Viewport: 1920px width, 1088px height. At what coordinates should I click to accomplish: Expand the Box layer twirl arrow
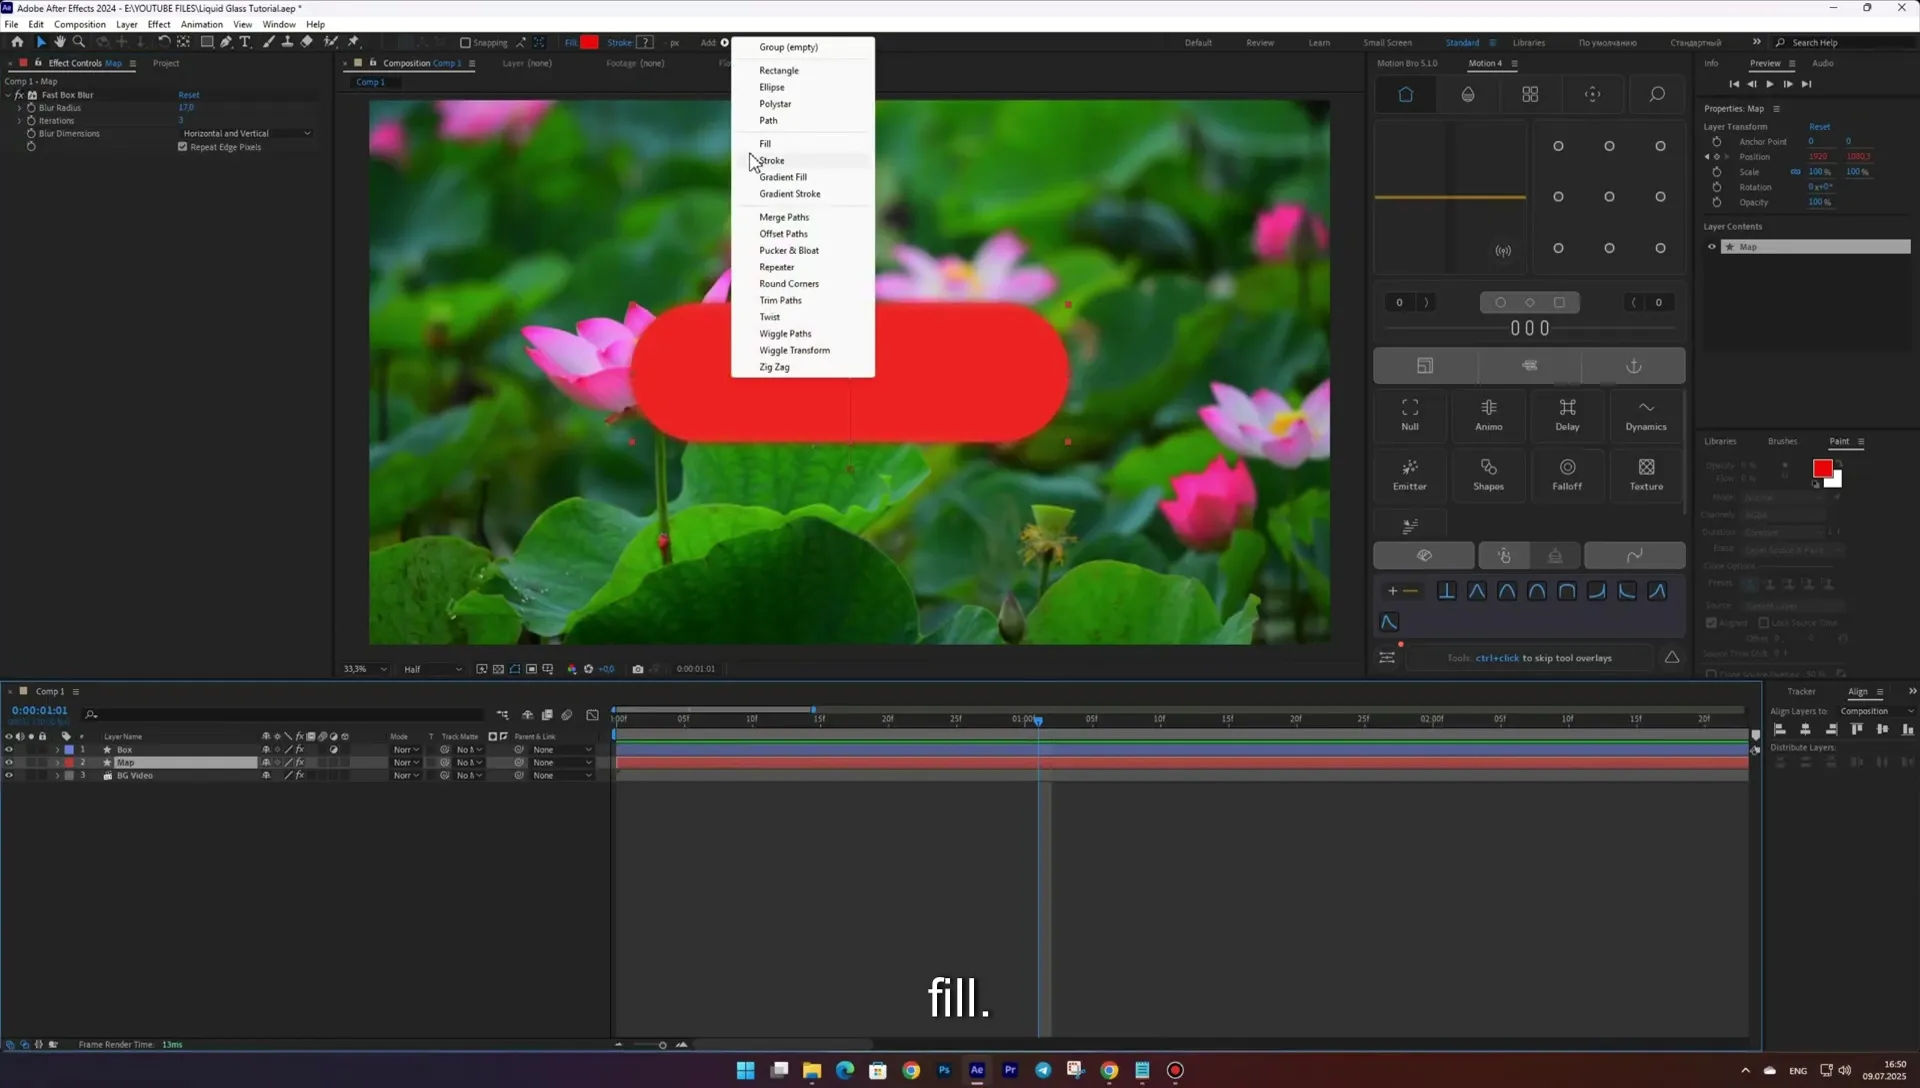coord(57,750)
